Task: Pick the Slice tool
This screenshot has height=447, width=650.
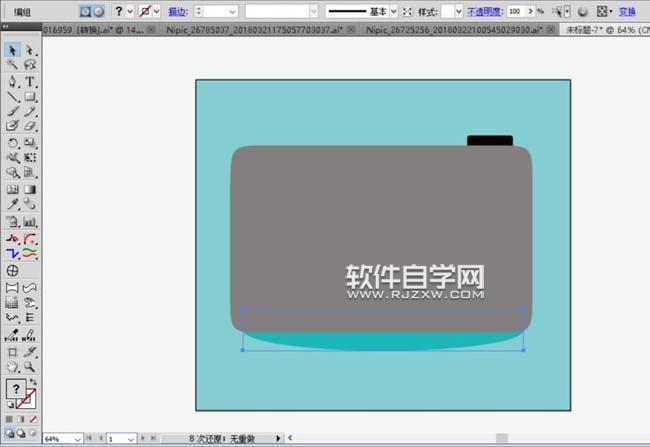Action: pyautogui.click(x=29, y=352)
